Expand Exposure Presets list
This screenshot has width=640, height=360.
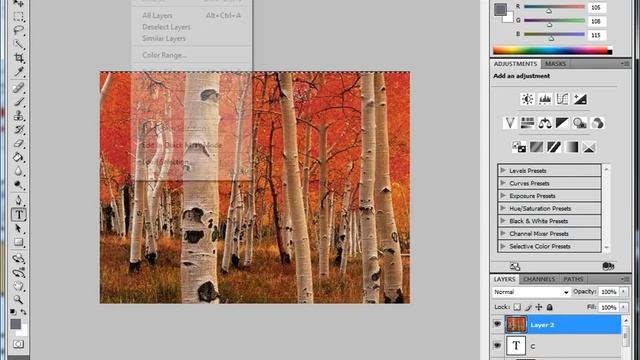click(x=503, y=196)
